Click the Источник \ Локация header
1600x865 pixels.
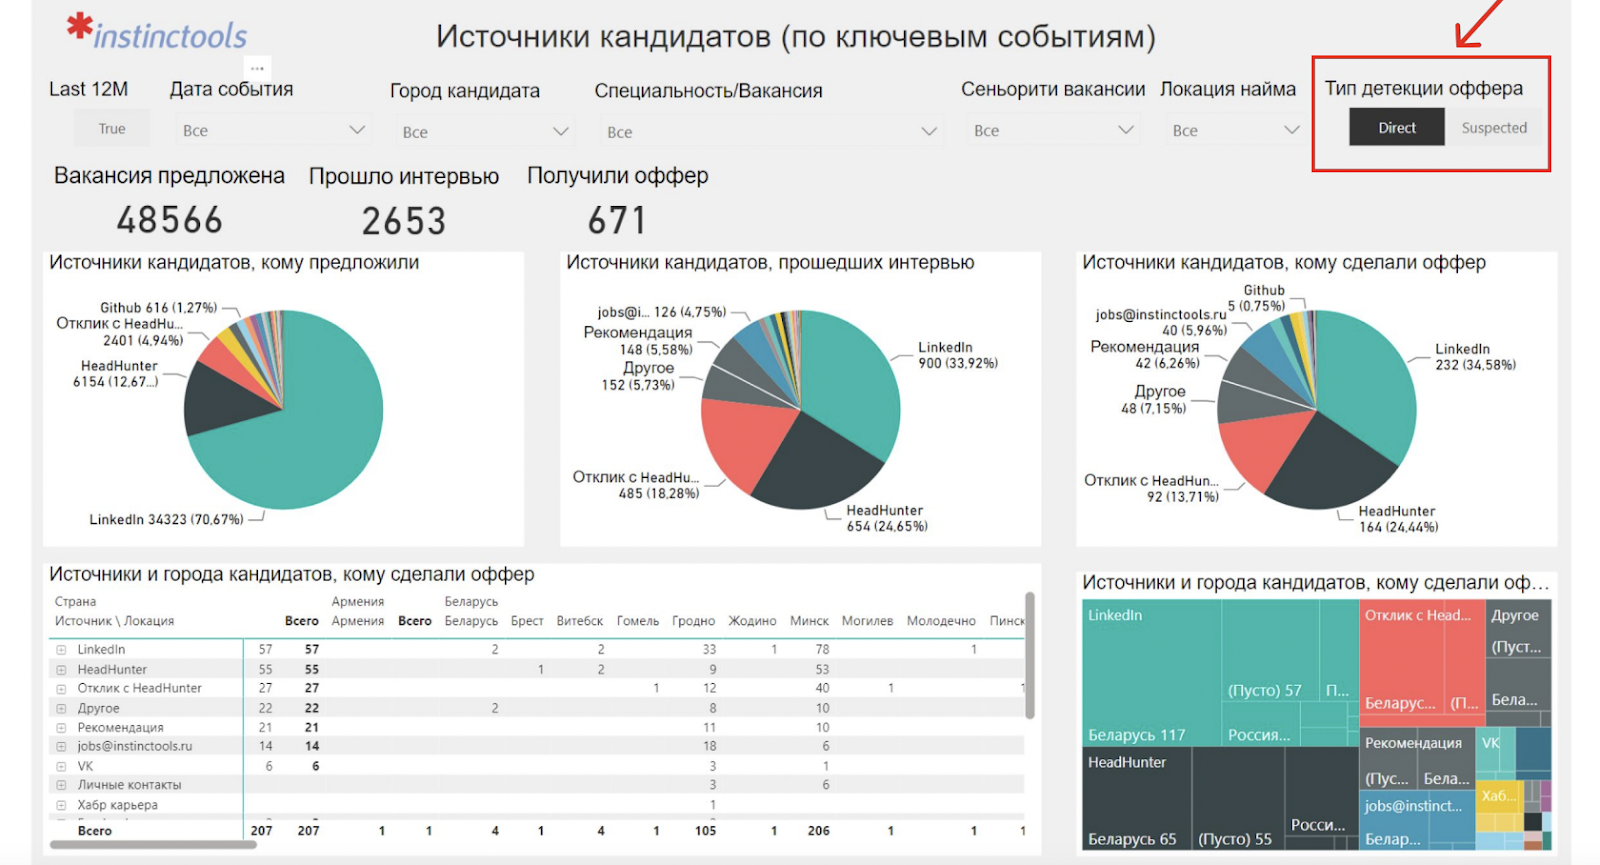[114, 621]
